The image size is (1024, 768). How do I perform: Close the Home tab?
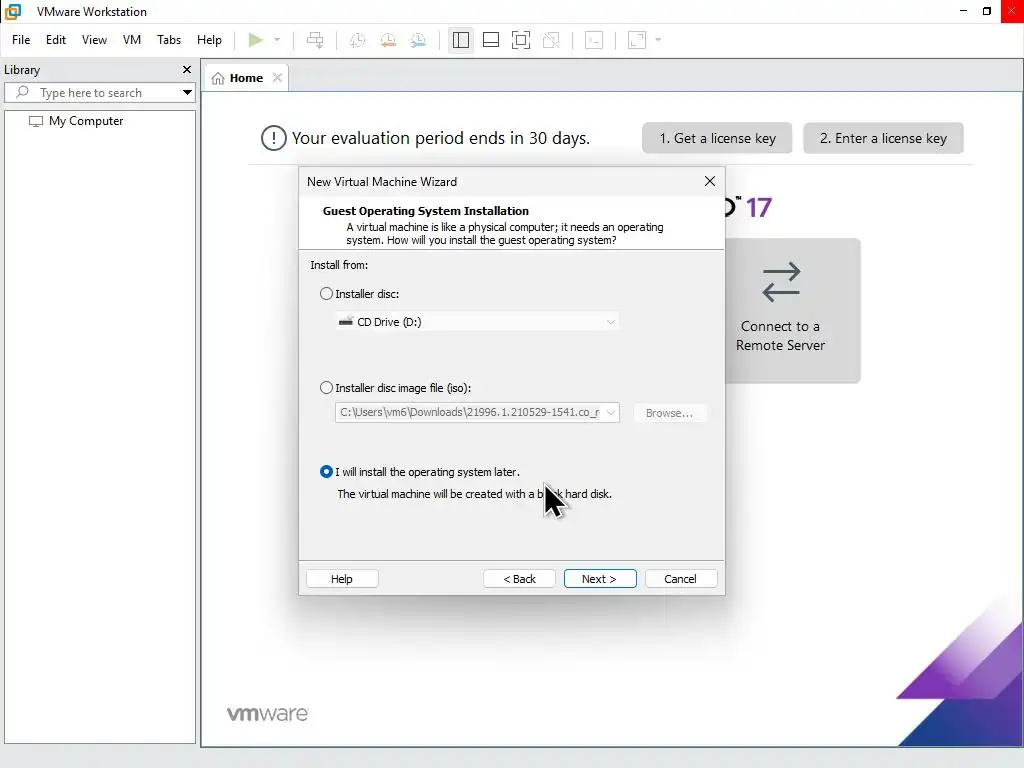point(278,78)
